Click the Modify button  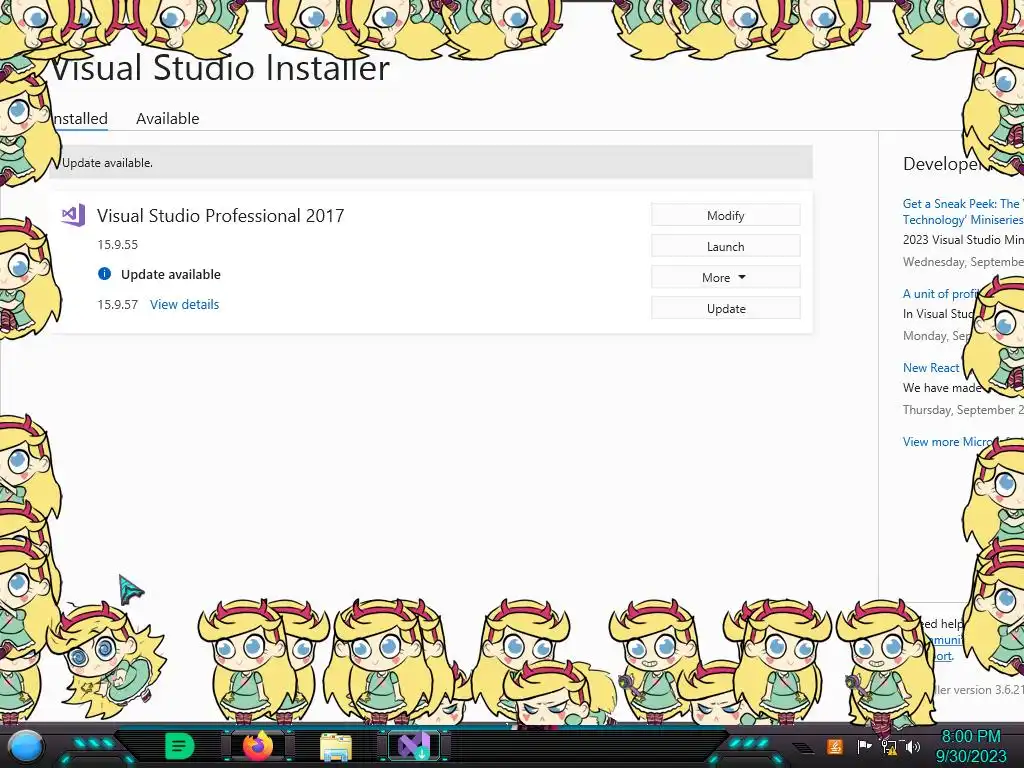click(726, 216)
